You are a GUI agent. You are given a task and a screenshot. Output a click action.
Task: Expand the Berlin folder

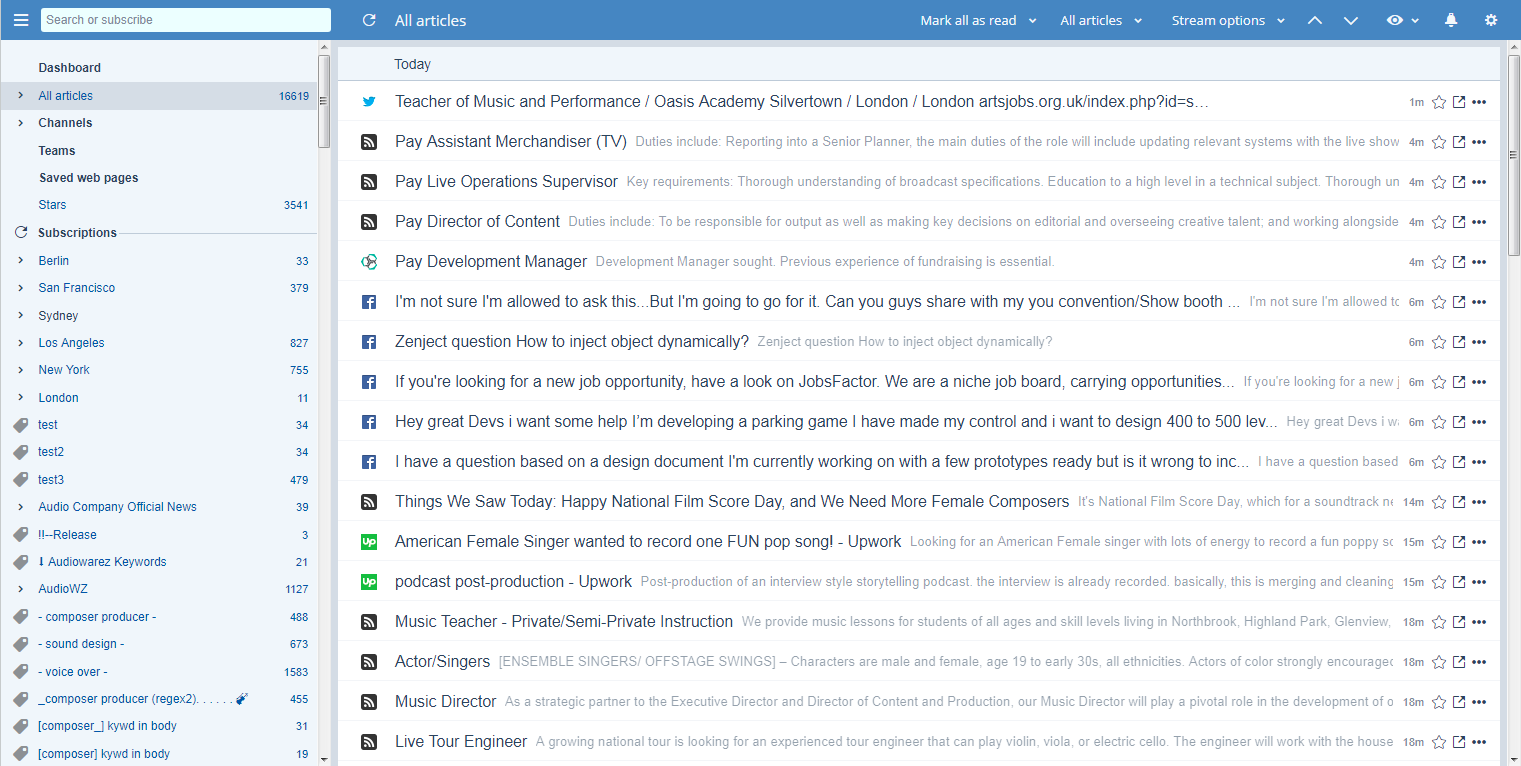coord(21,261)
